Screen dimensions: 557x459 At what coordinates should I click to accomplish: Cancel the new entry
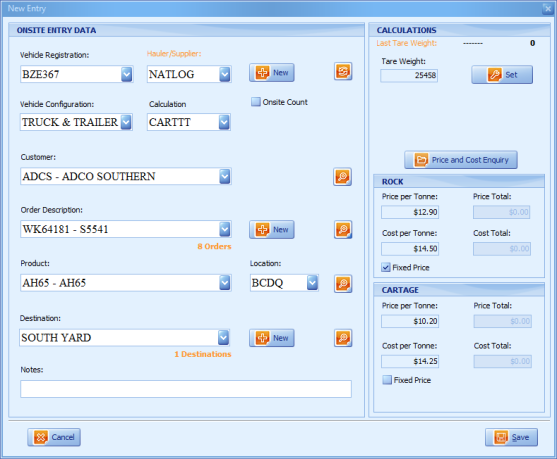pos(54,437)
